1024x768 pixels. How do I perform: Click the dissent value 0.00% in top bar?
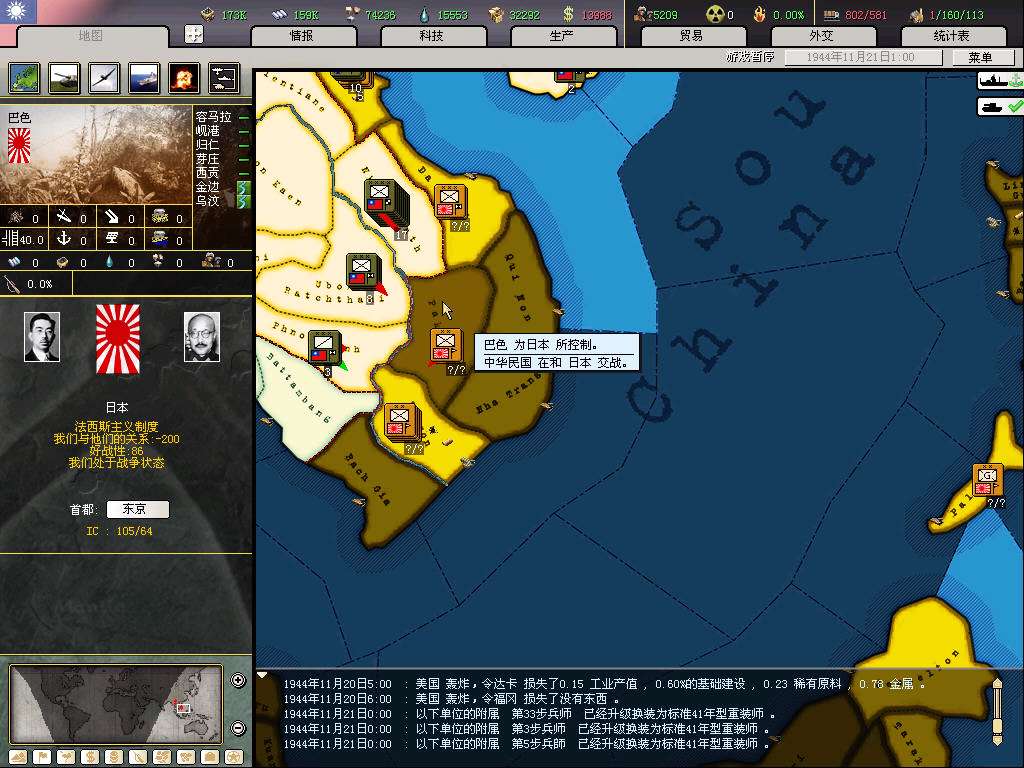tap(789, 14)
